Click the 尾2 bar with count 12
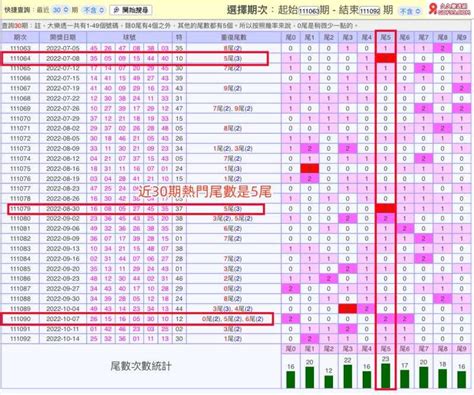Image resolution: width=474 pixels, height=395 pixels. point(328,382)
